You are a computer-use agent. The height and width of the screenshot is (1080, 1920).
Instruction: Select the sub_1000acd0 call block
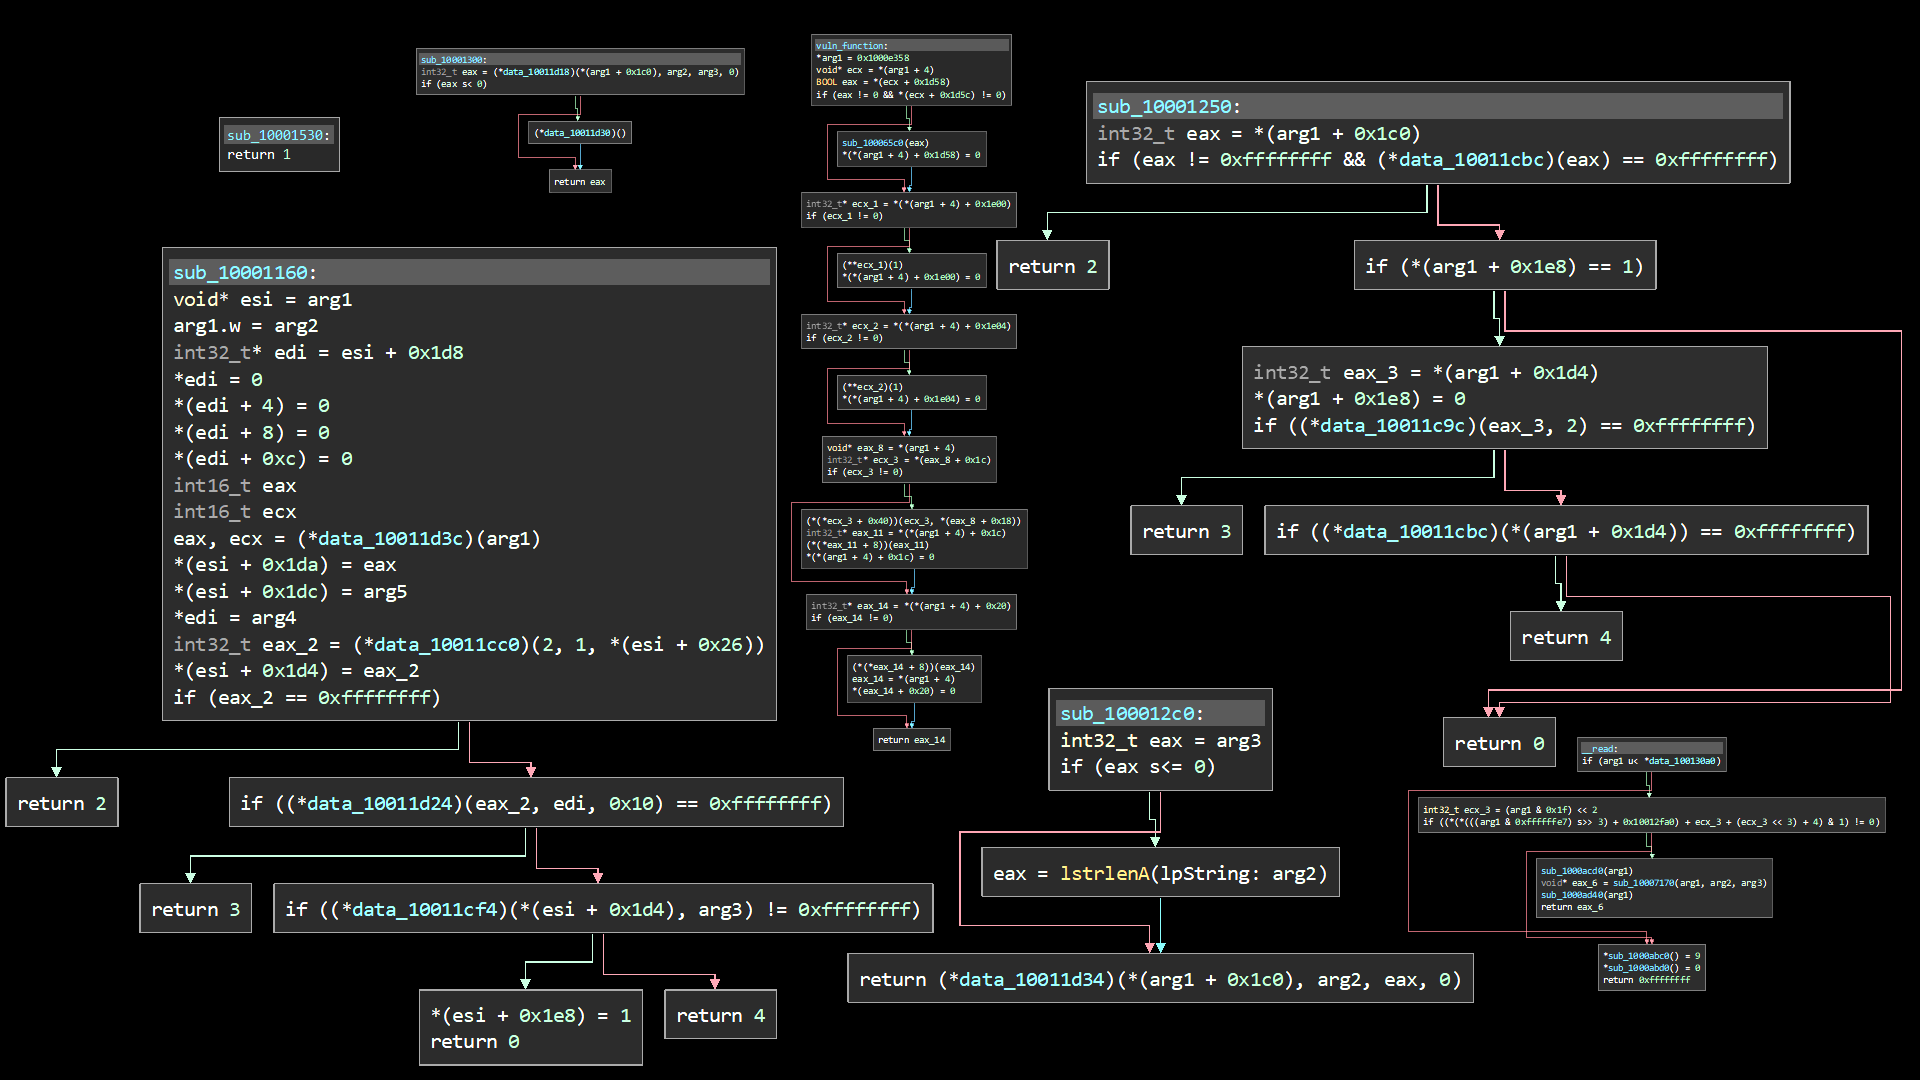[1652, 888]
